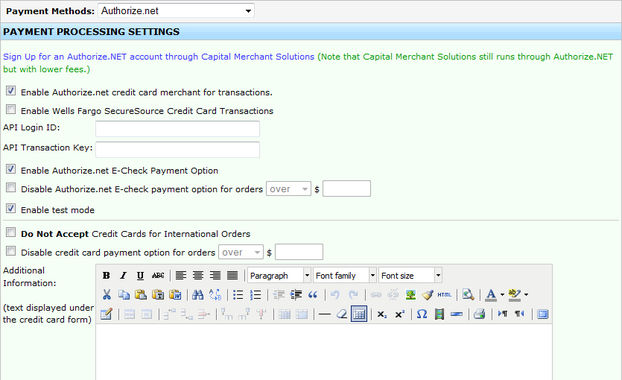
Task: Apply underline formatting
Action: coord(140,275)
